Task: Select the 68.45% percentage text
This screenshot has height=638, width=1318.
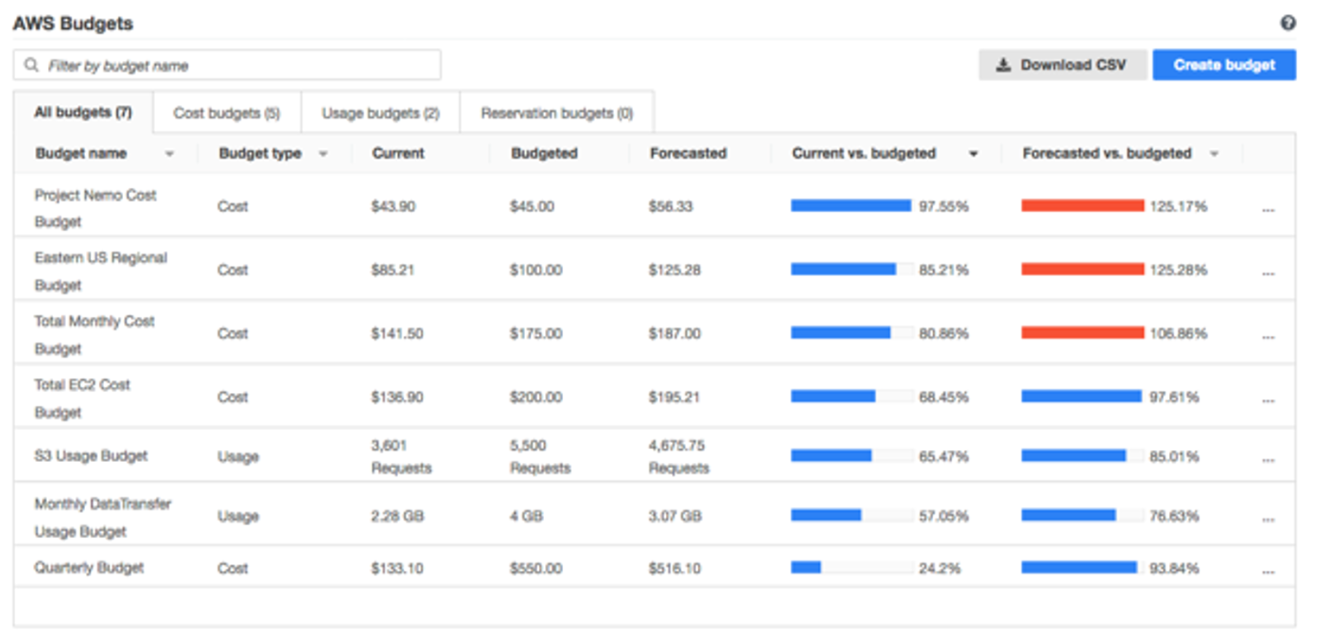Action: pyautogui.click(x=944, y=397)
